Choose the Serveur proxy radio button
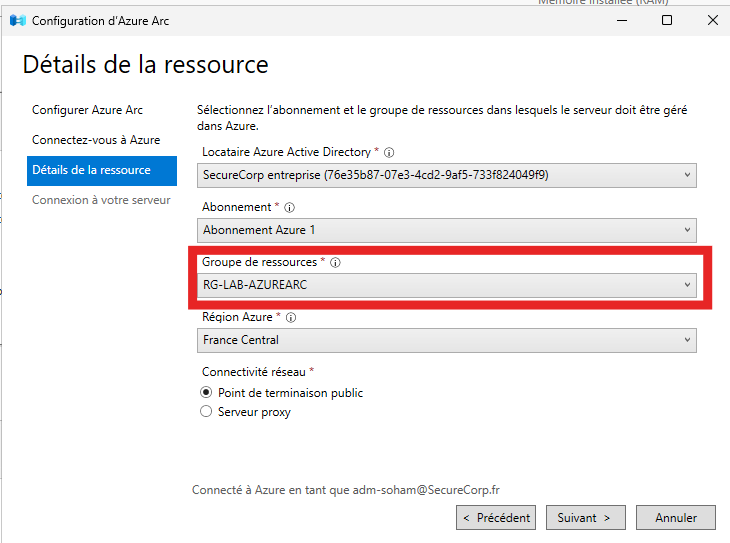 point(206,412)
